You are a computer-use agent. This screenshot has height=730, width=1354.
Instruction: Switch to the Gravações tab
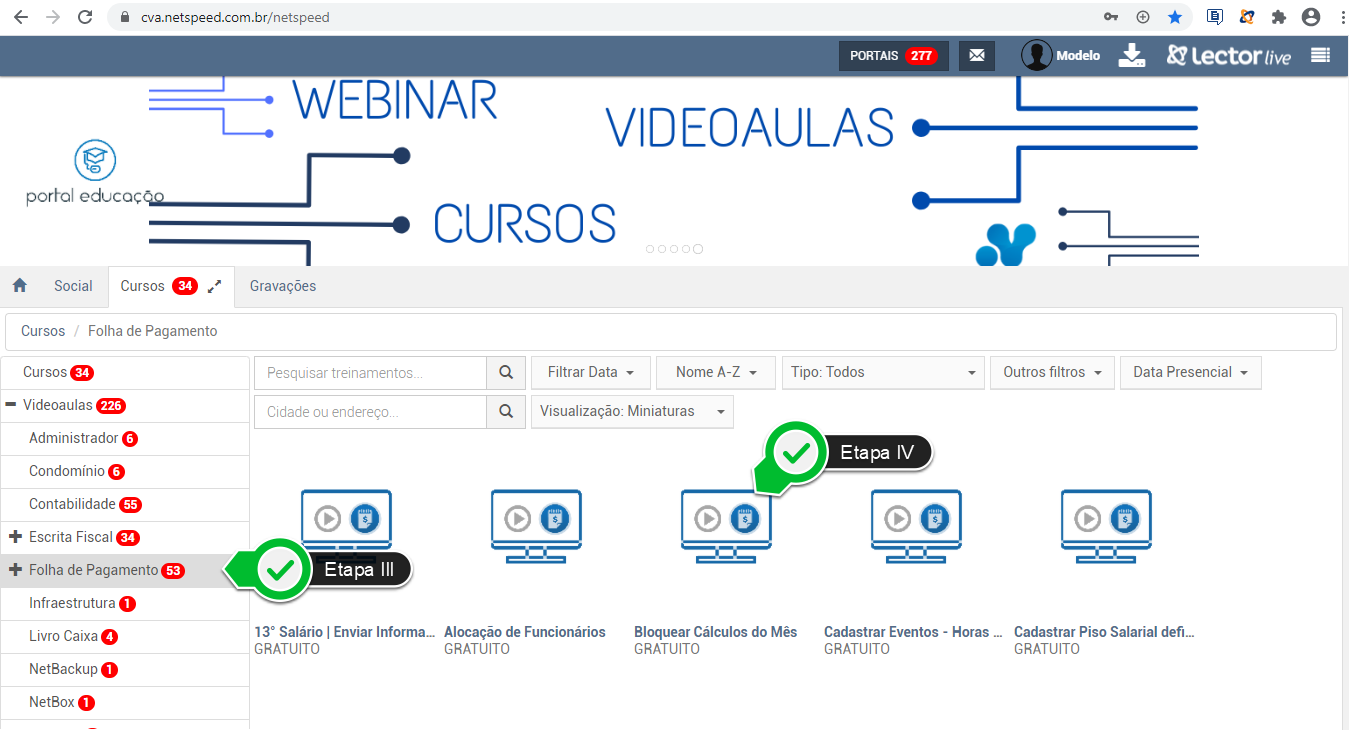point(283,286)
